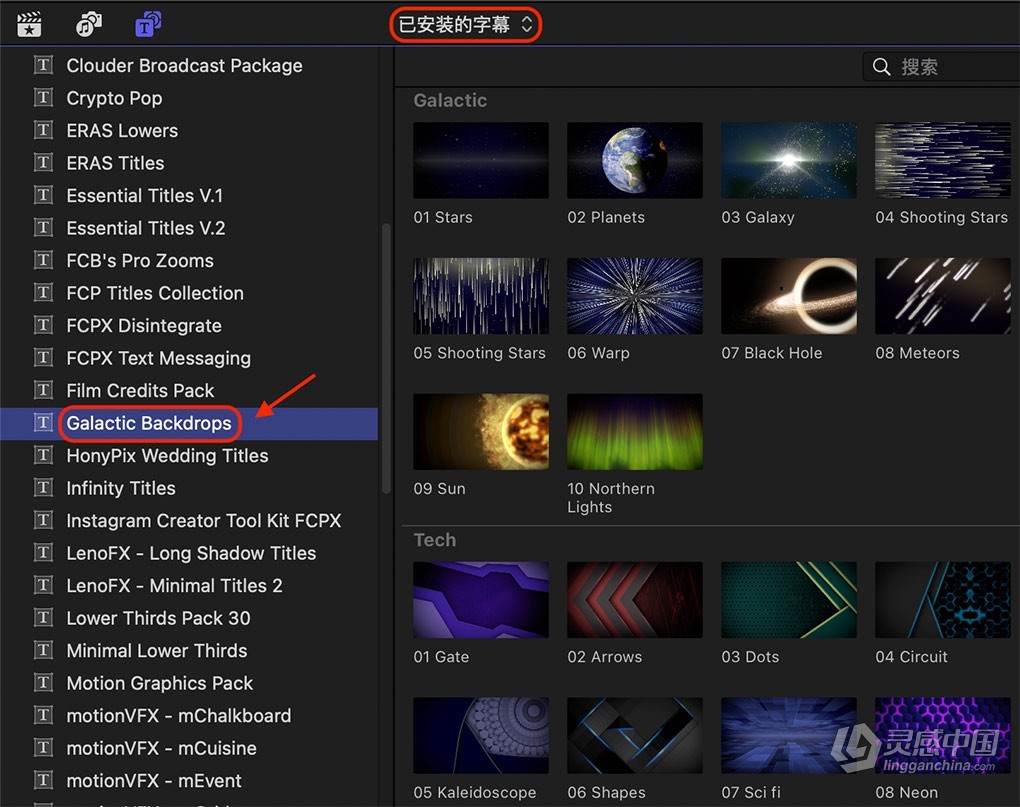Click the icon beside Instagram Creator Tool Kit
This screenshot has width=1020, height=807.
click(x=43, y=520)
